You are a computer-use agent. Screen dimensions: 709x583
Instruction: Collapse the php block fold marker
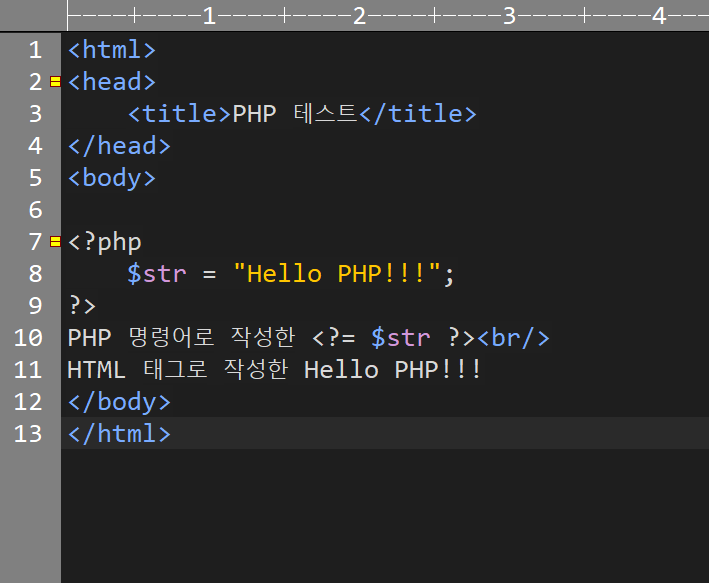tap(55, 242)
